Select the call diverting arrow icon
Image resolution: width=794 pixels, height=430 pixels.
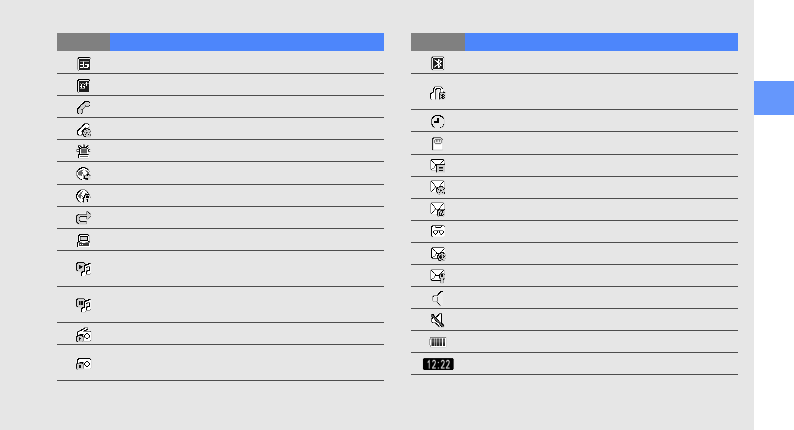84,217
